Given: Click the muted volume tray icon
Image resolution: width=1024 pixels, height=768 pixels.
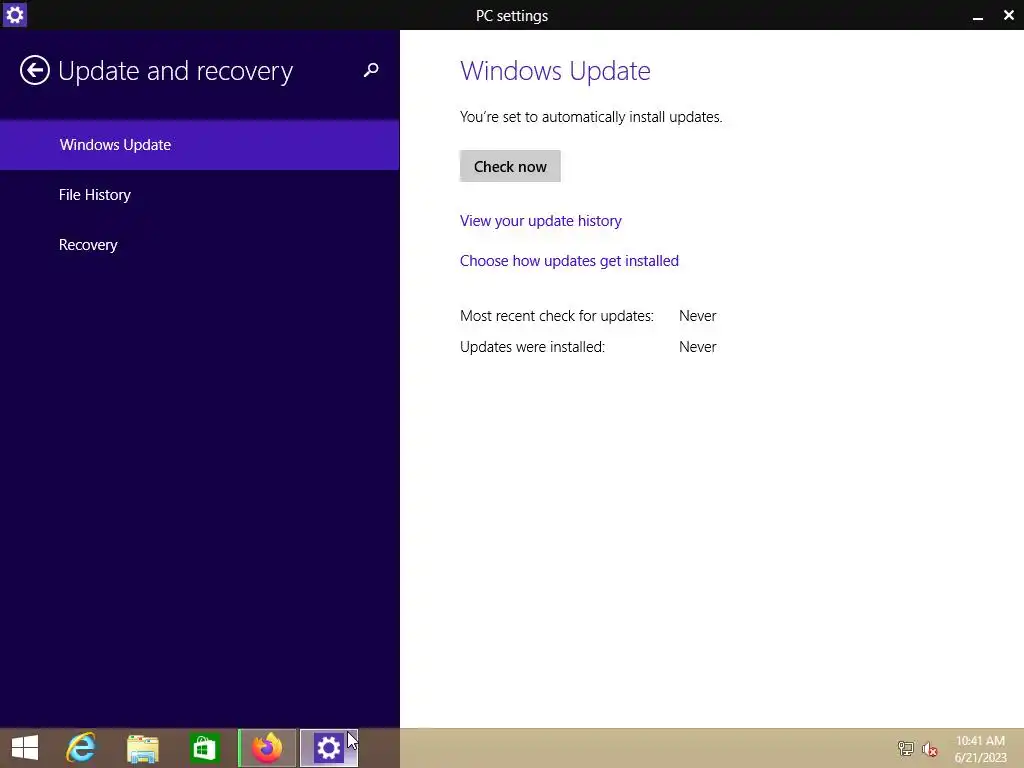Looking at the screenshot, I should (x=930, y=748).
